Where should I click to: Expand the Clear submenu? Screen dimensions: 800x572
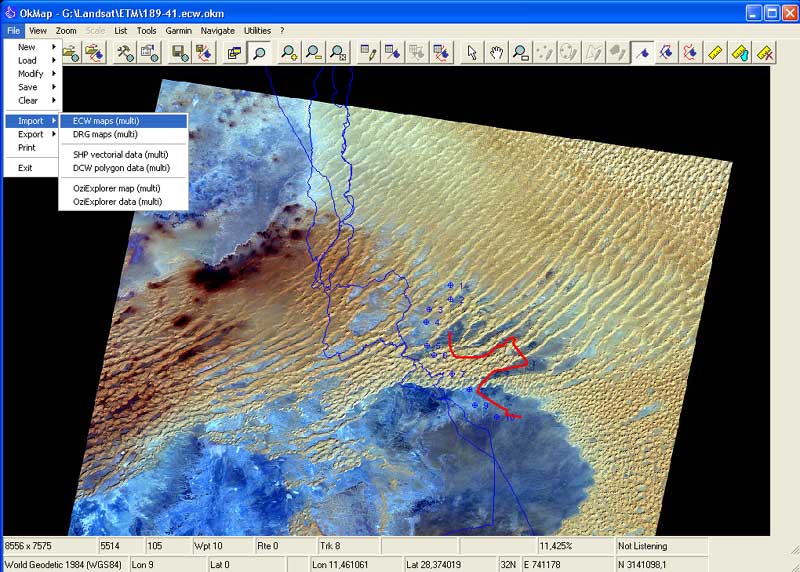point(33,101)
